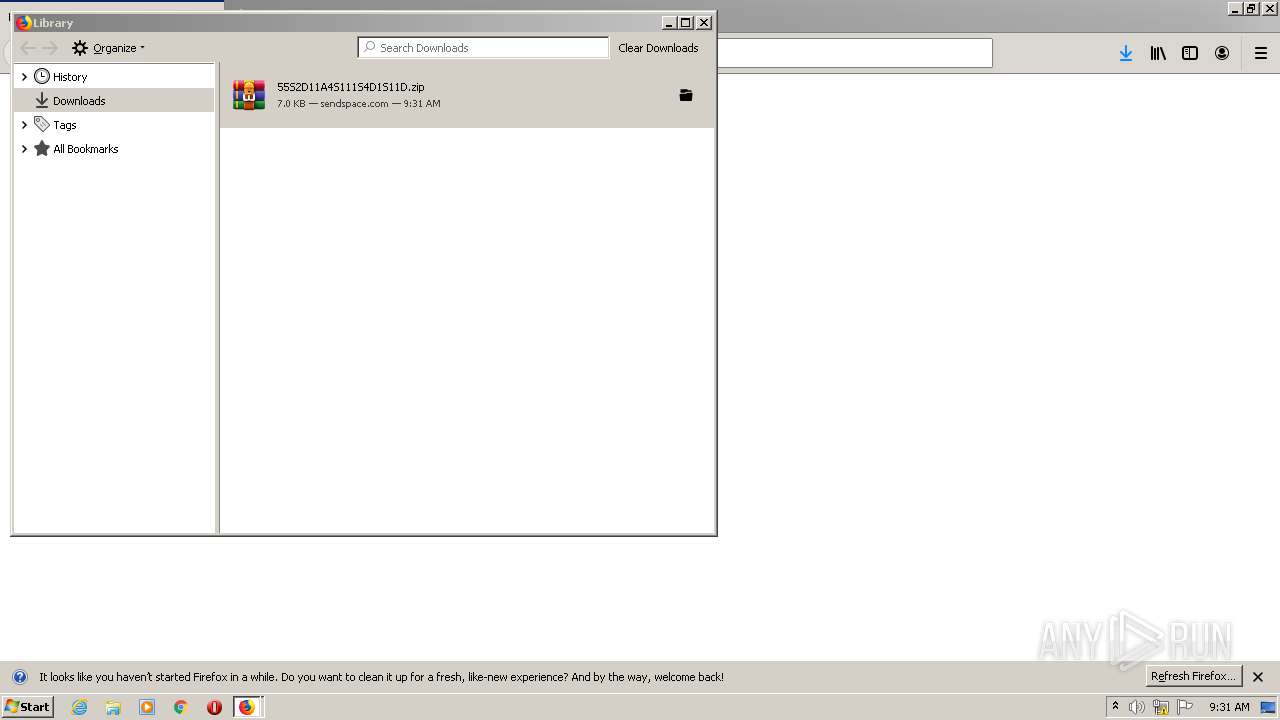1280x720 pixels.
Task: Maximize the Library window
Action: point(686,23)
